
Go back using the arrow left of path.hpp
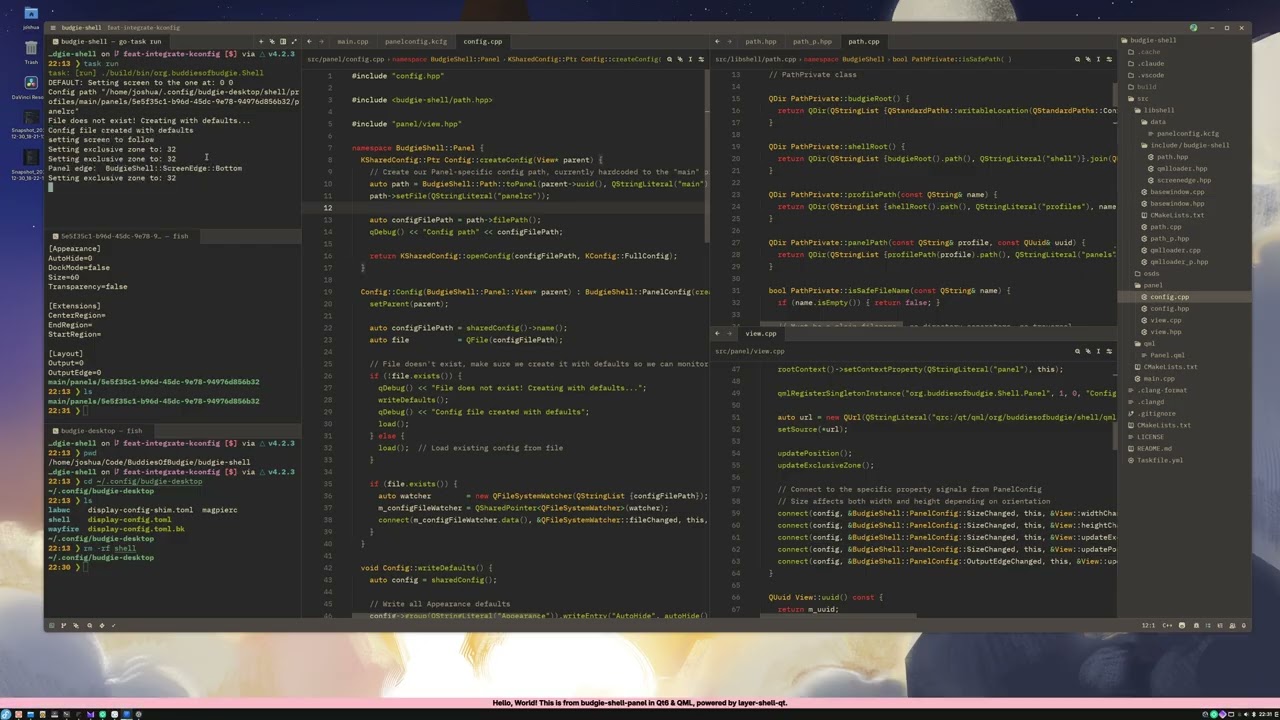pyautogui.click(x=717, y=41)
